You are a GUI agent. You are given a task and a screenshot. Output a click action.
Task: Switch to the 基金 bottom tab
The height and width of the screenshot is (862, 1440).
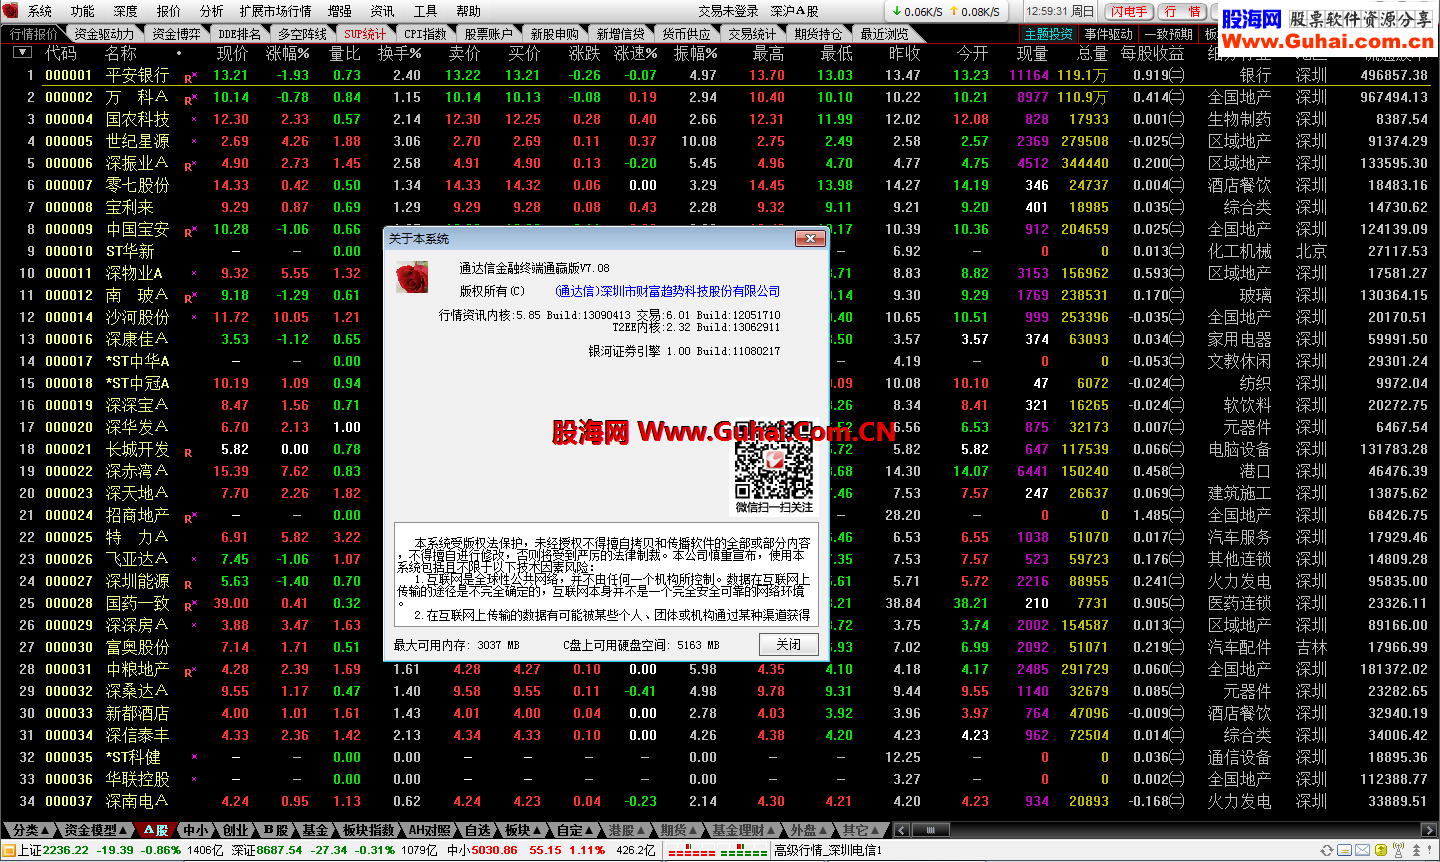315,830
